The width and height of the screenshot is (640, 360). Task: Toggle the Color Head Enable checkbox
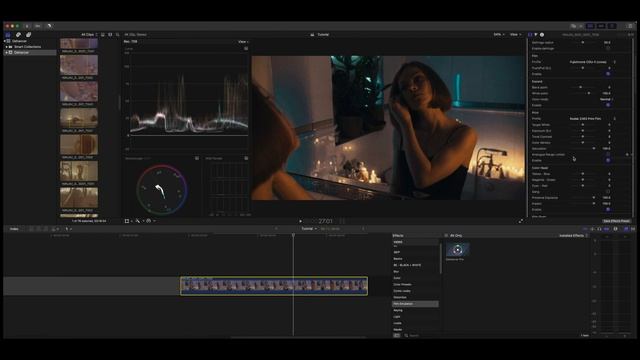point(608,209)
